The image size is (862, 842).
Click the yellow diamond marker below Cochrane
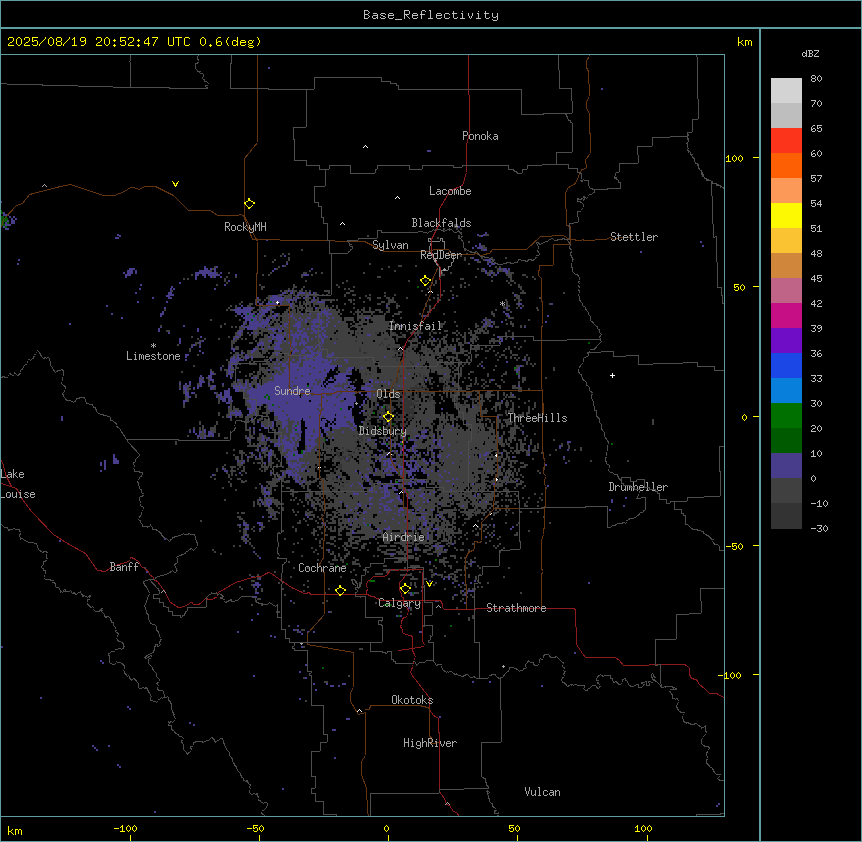[340, 590]
